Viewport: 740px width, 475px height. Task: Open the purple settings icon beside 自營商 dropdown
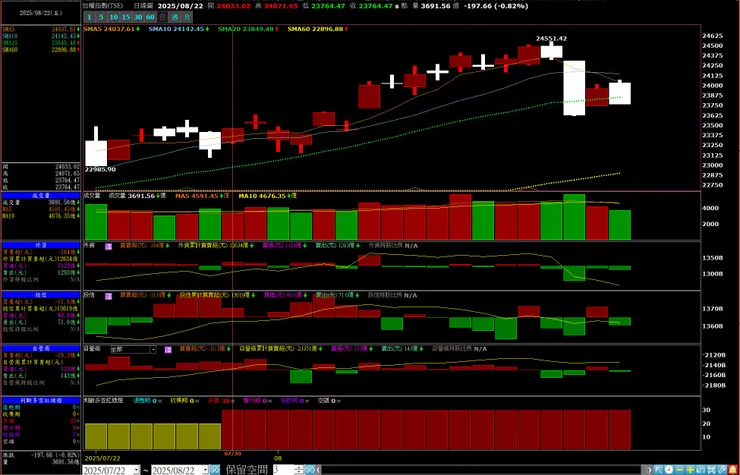168,349
